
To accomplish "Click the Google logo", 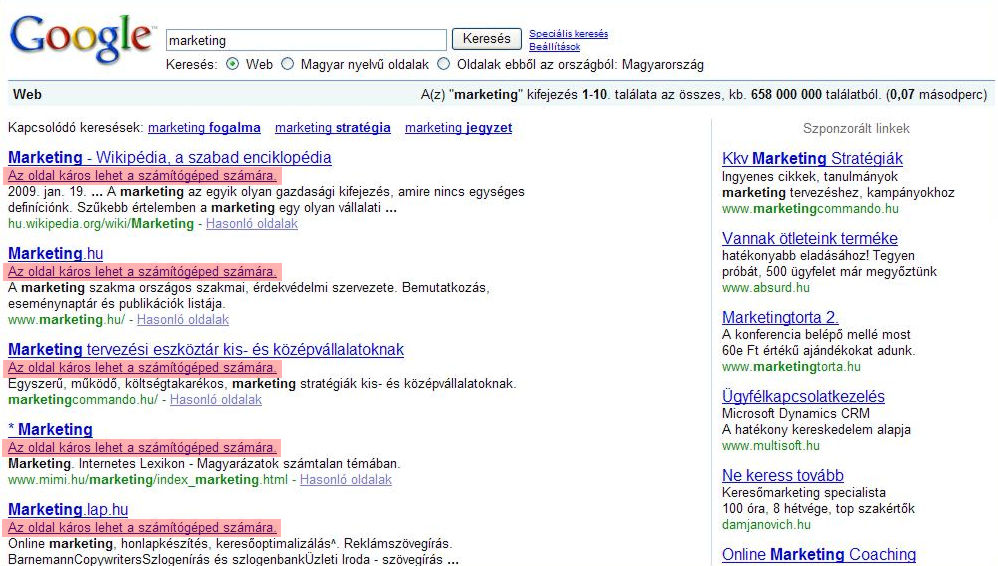I will pyautogui.click(x=82, y=38).
